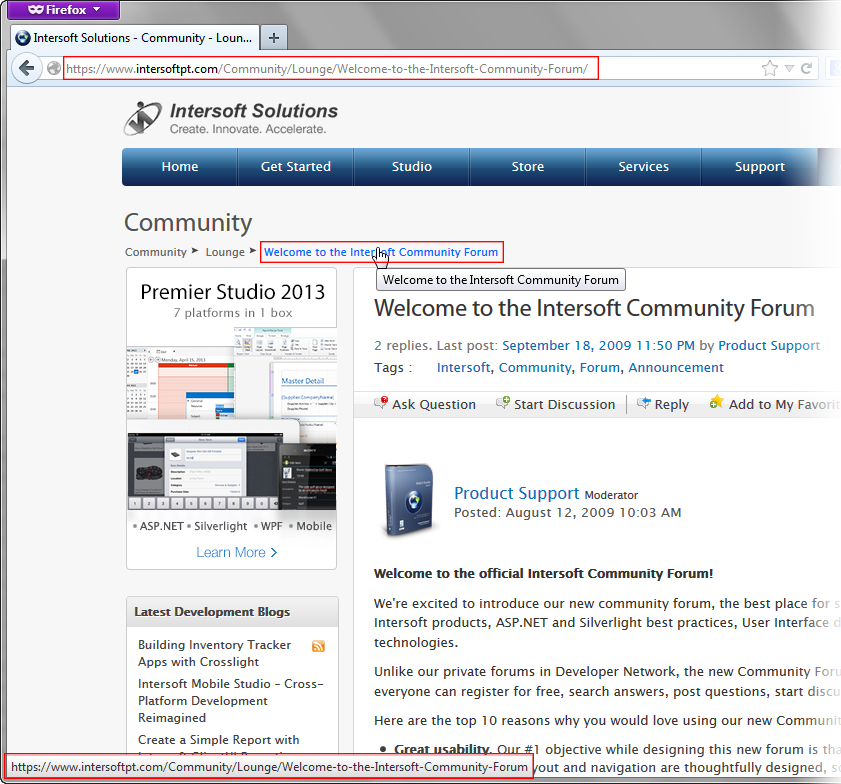Open the Studio menu item

pyautogui.click(x=411, y=167)
